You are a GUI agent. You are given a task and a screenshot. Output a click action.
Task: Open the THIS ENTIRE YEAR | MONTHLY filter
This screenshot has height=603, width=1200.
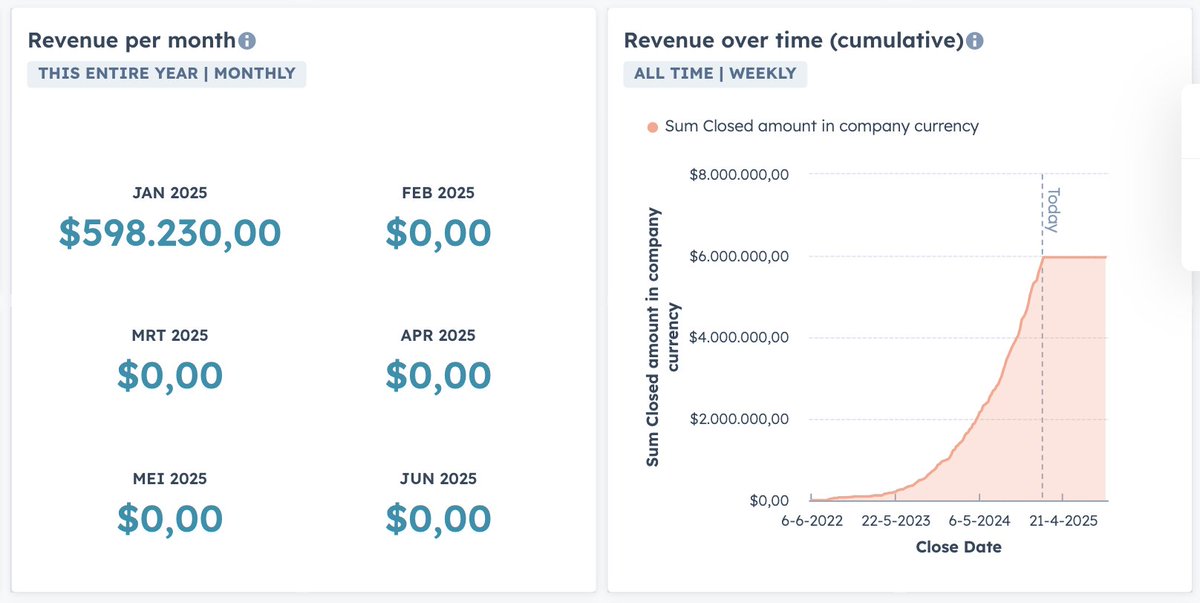coord(166,73)
